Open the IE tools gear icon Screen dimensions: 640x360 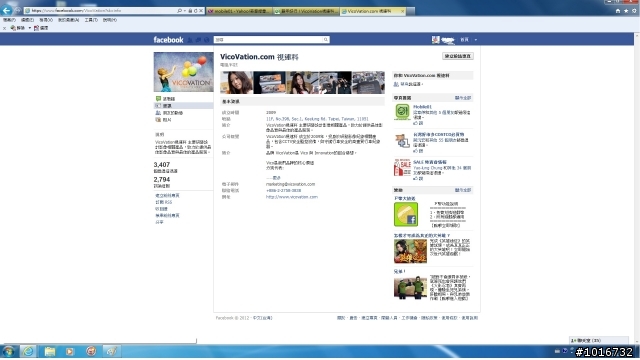pyautogui.click(x=634, y=11)
